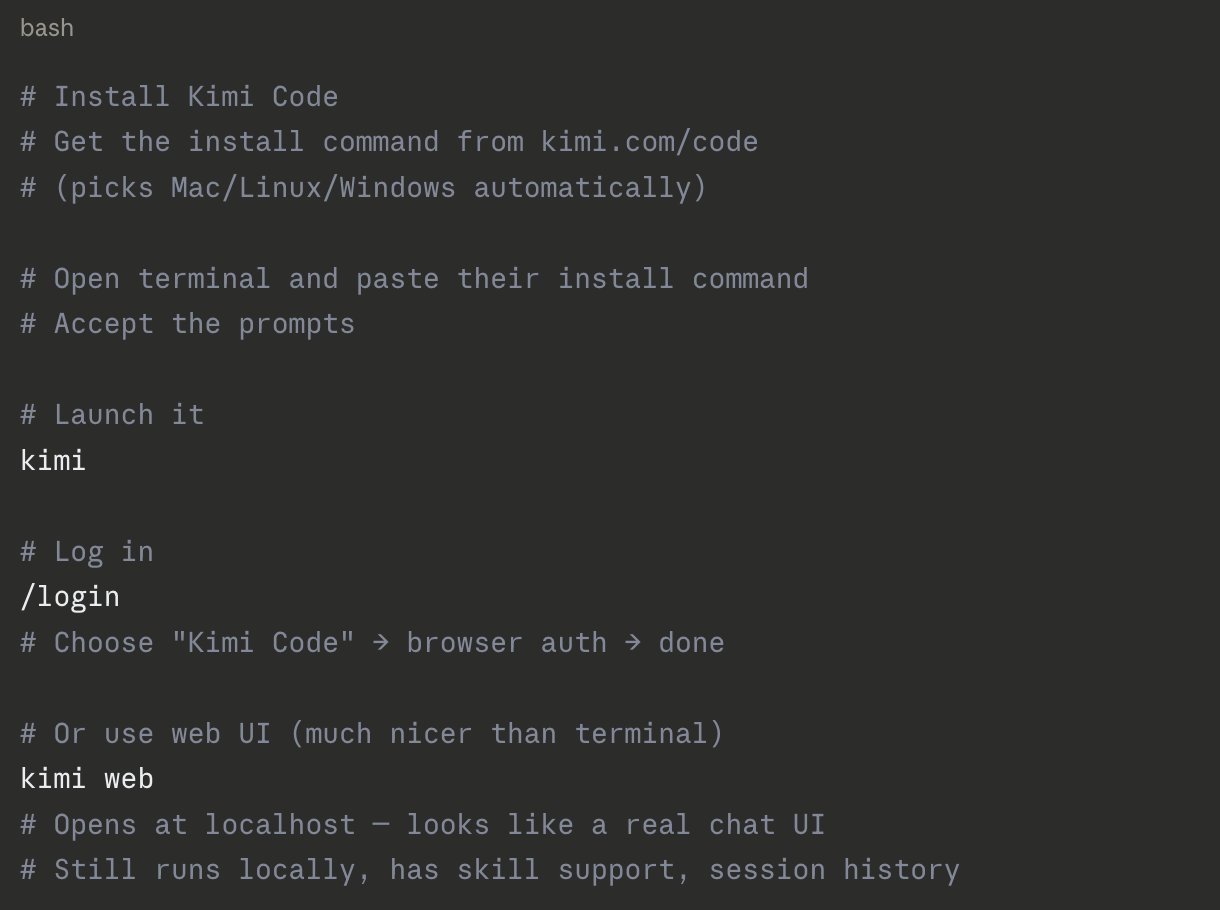Click the word "localhost" in the comment
The image size is (1220, 910).
280,825
